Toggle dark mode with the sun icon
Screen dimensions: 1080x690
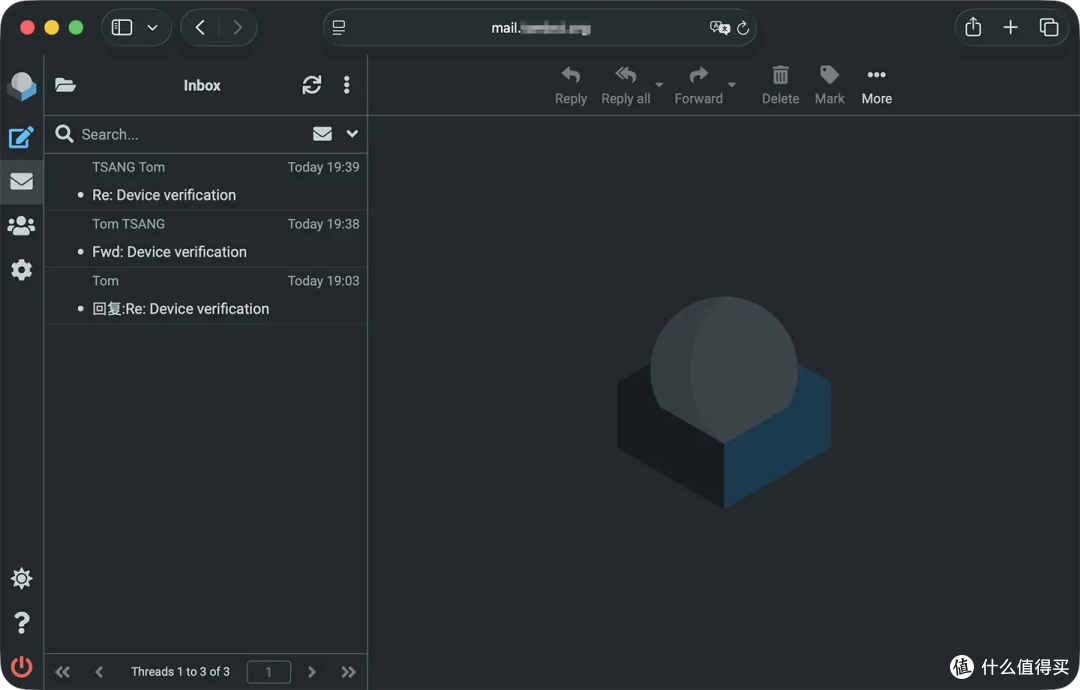pyautogui.click(x=21, y=578)
